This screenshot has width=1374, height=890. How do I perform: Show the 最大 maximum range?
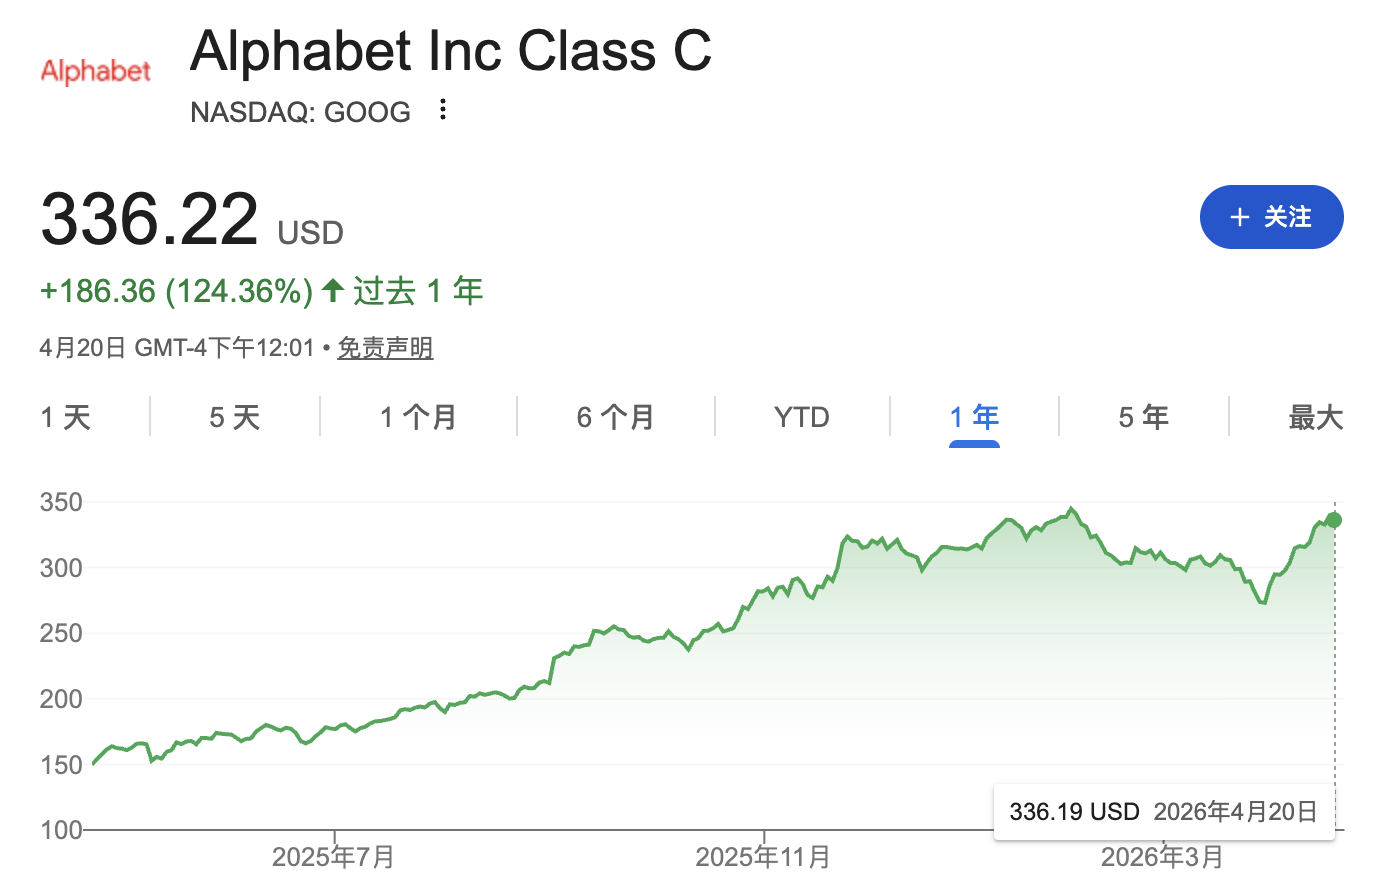coord(1315,417)
